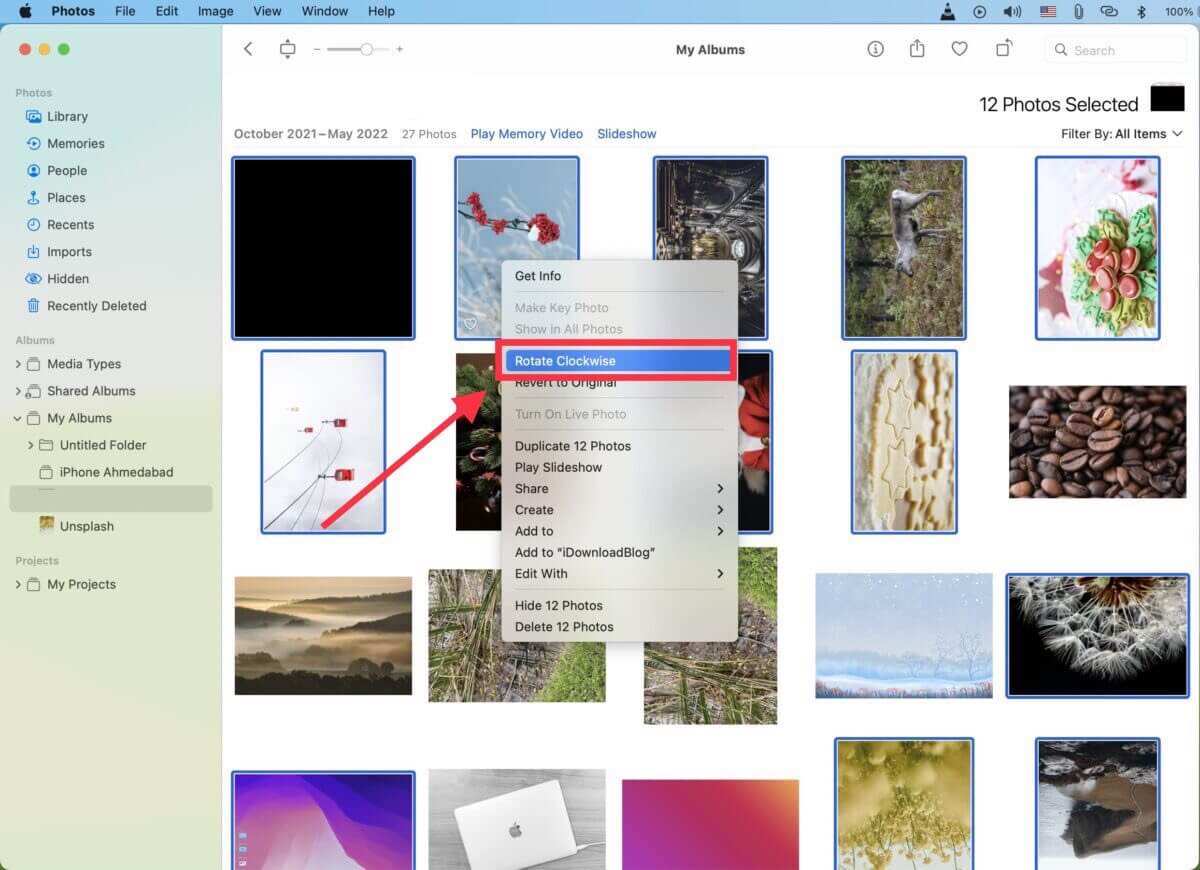Open the Image menu in menu bar
The image size is (1200, 870).
point(215,11)
